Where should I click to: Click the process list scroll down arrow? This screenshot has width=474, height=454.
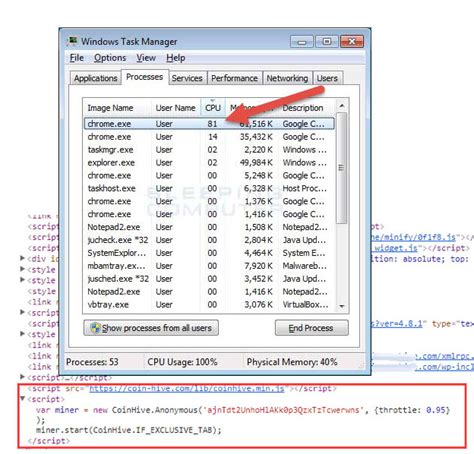tap(342, 306)
